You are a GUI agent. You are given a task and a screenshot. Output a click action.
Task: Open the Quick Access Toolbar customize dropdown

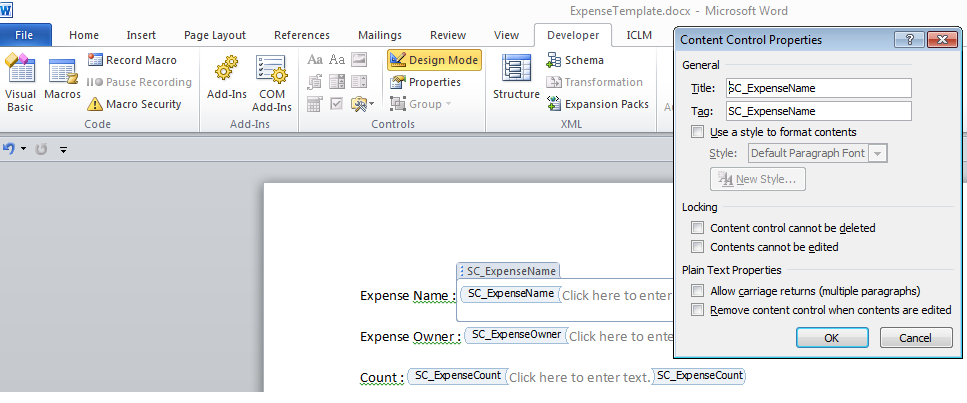click(63, 149)
